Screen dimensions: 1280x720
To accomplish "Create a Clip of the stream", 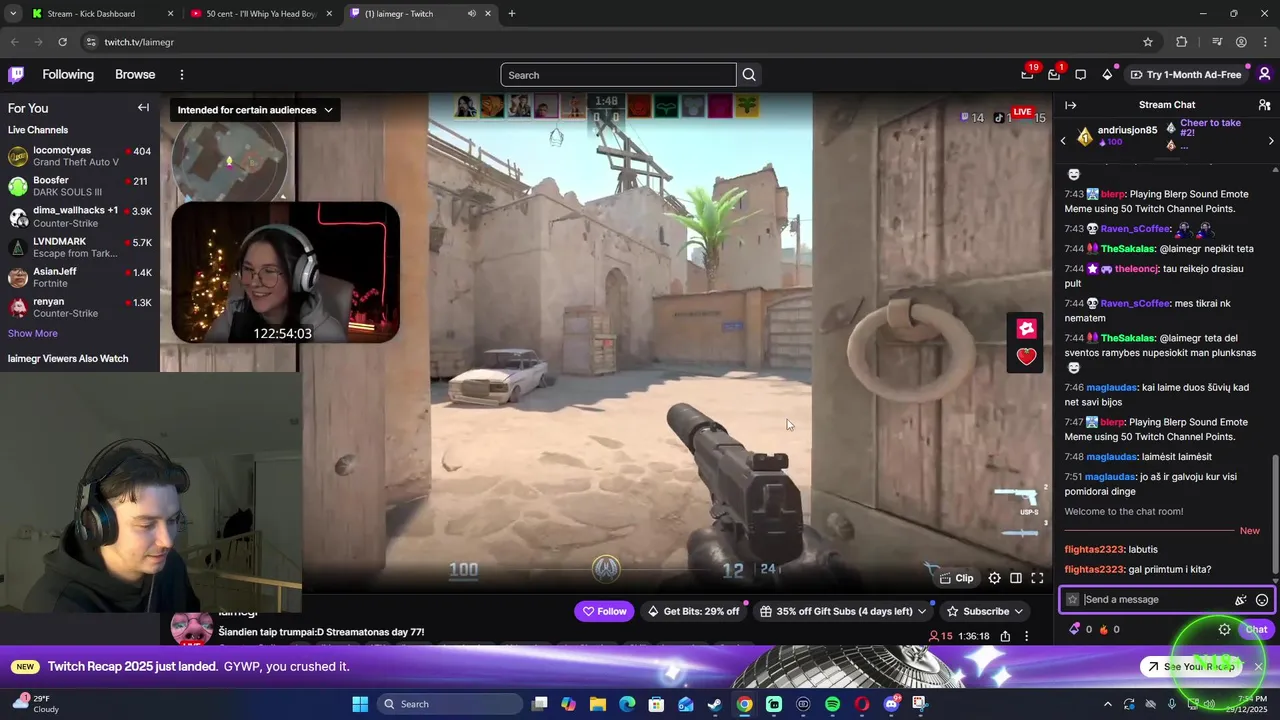I will coord(957,578).
